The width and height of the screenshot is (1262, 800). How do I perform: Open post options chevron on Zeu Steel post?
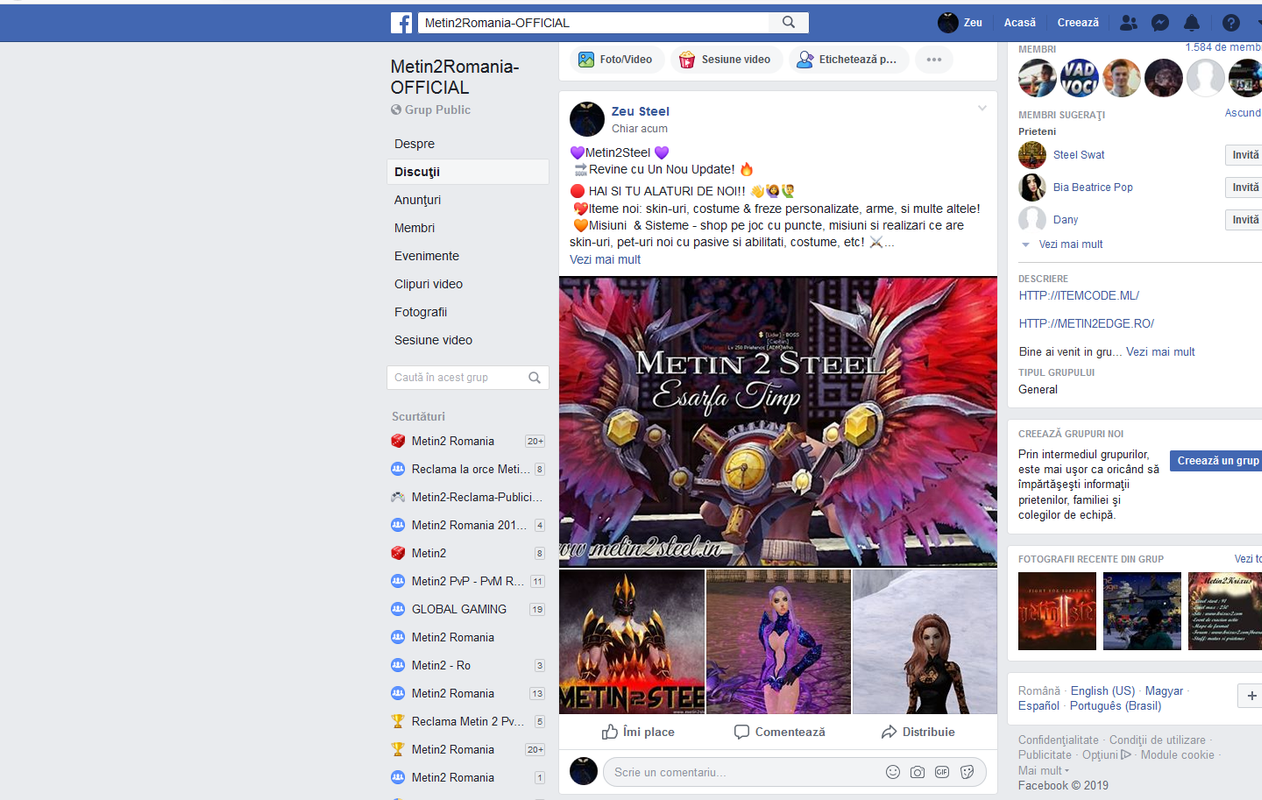pyautogui.click(x=982, y=108)
